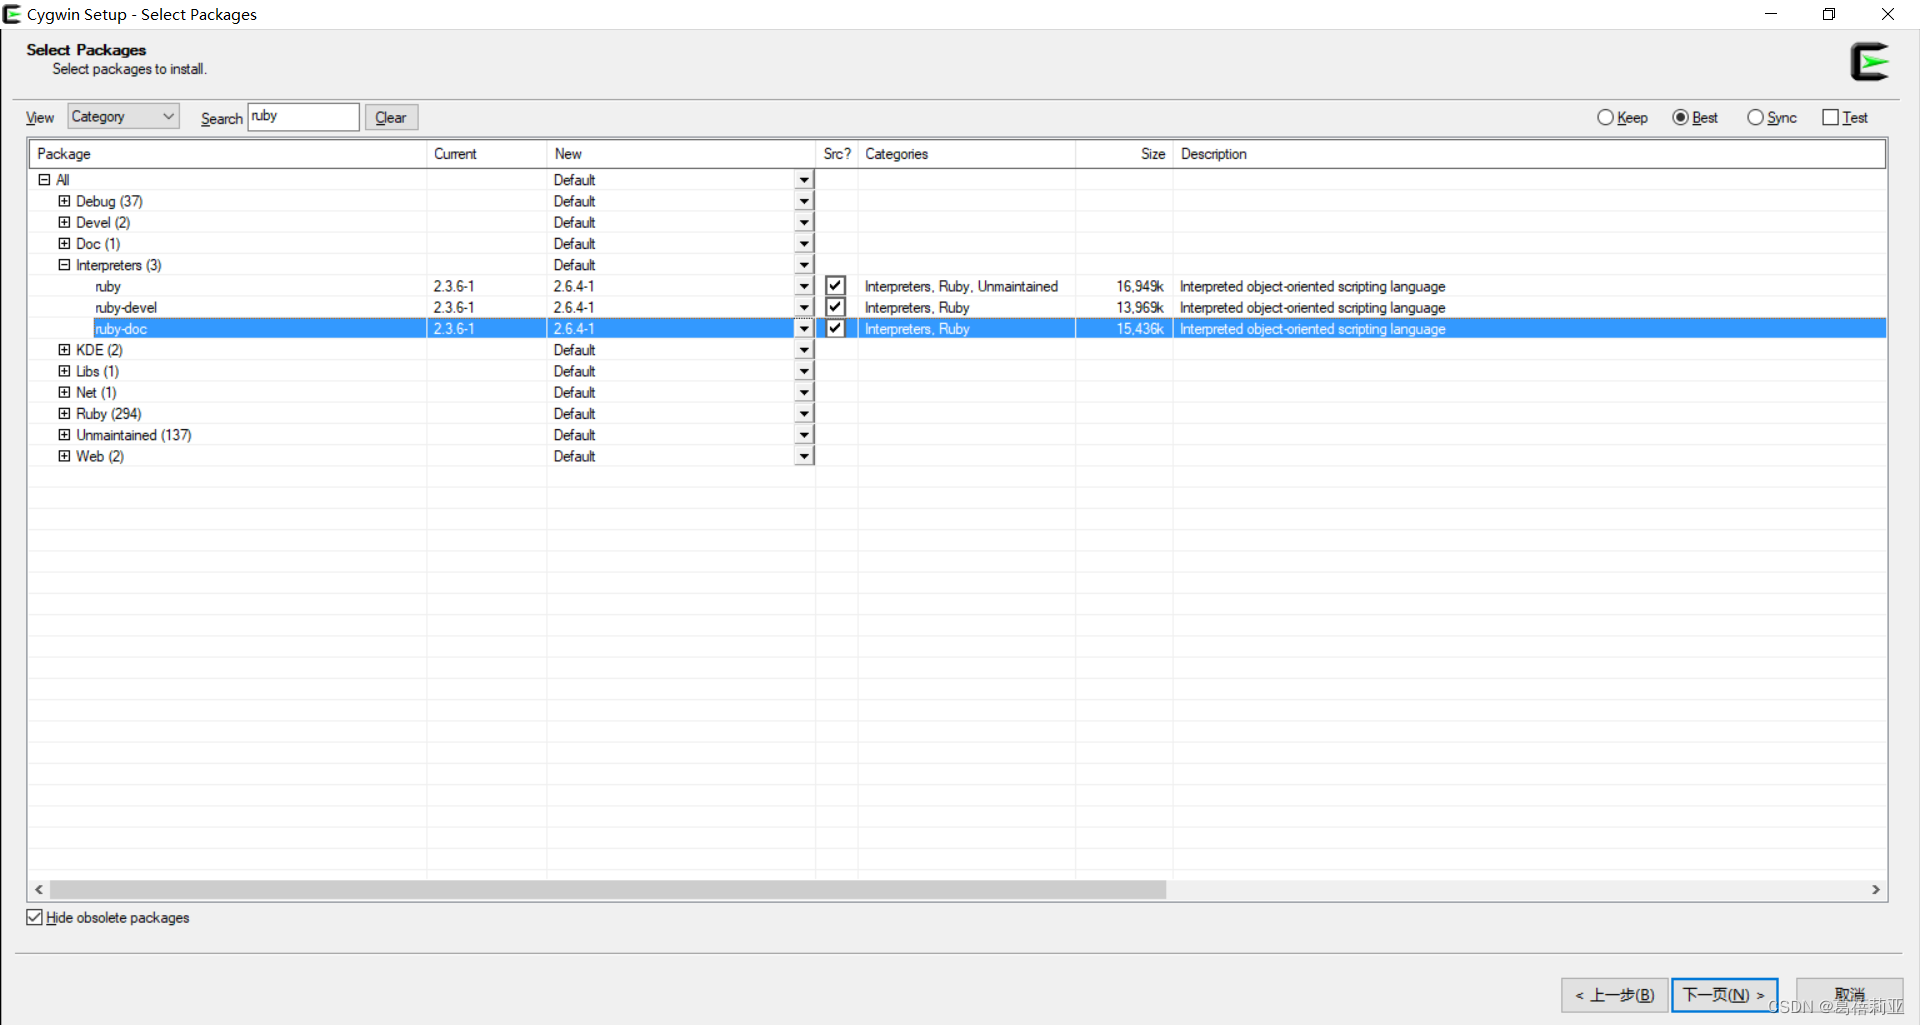Toggle Src checkbox for ruby package
Image resolution: width=1920 pixels, height=1025 pixels.
(x=835, y=286)
